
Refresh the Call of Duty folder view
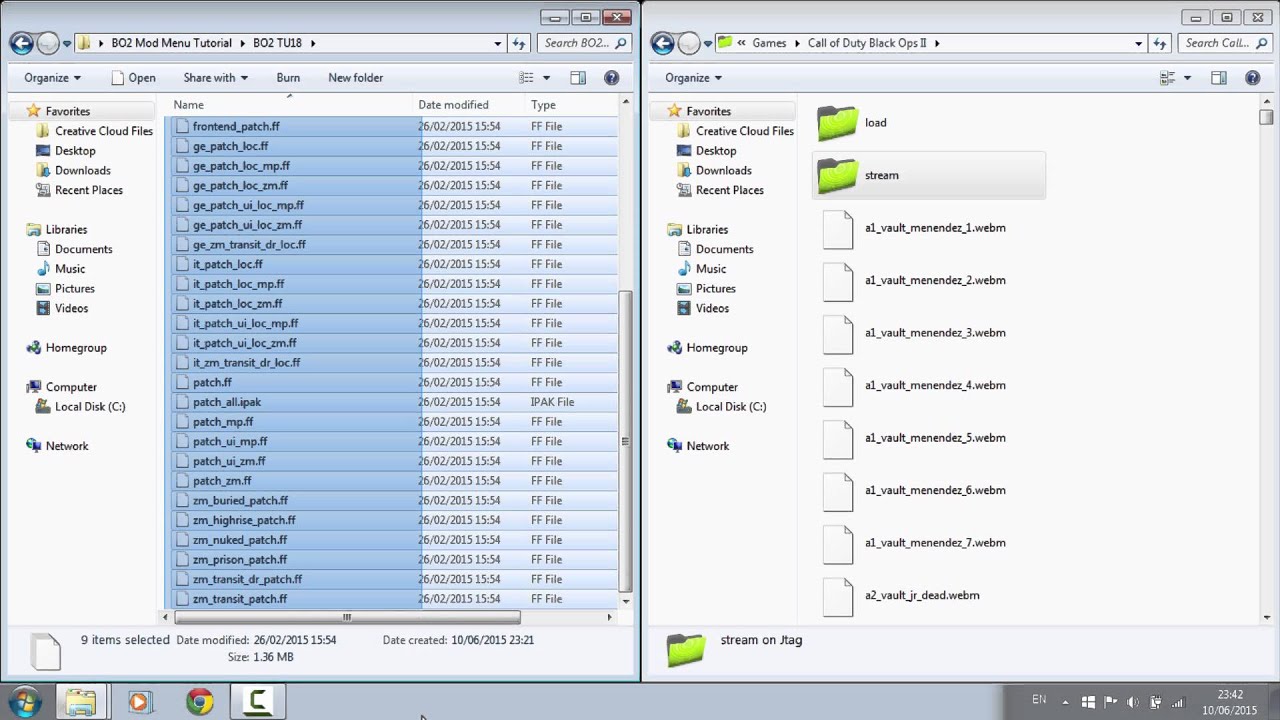pyautogui.click(x=1159, y=43)
